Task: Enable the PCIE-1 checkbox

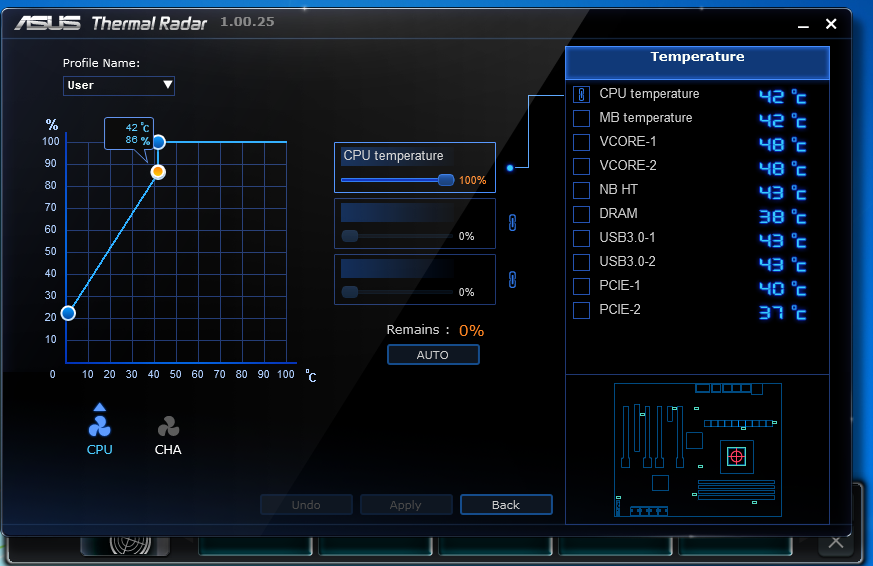Action: pos(581,286)
